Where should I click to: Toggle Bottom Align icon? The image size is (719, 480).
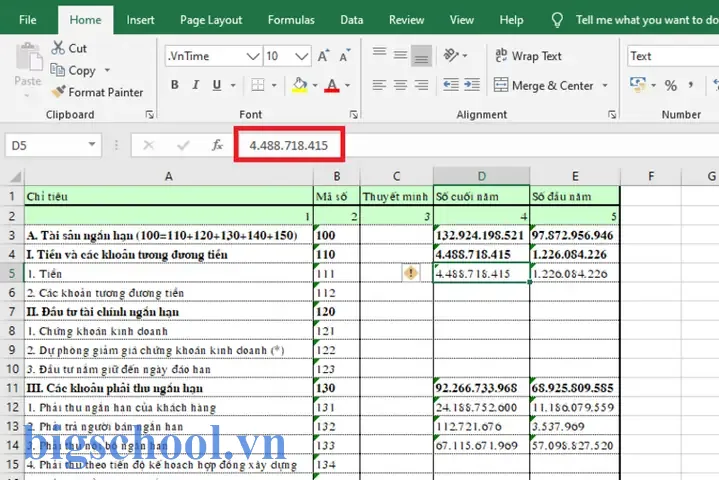click(x=421, y=56)
